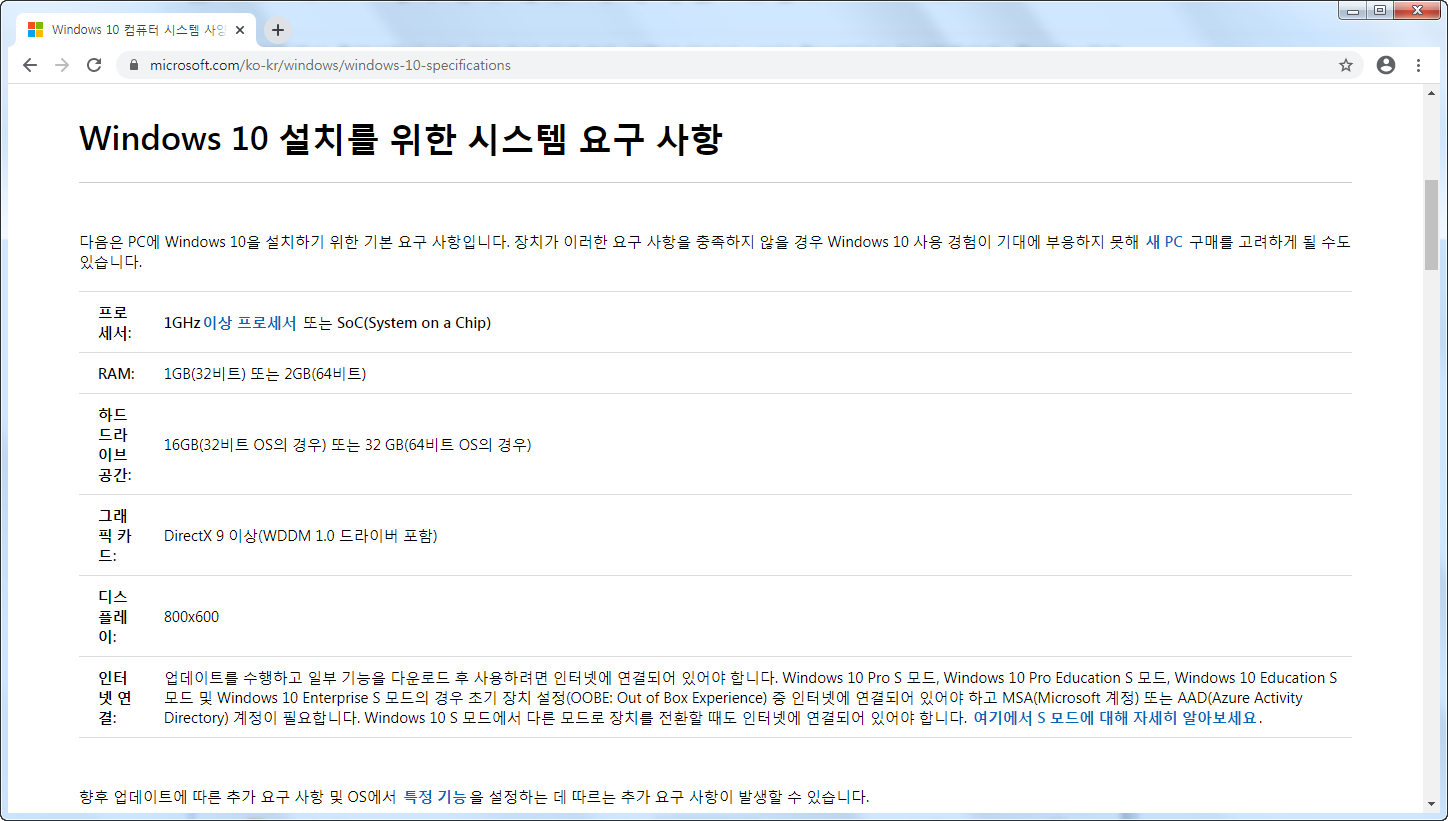Screen dimensions: 1448x821
Task: Click the 프로세서: row label
Action: tap(115, 323)
